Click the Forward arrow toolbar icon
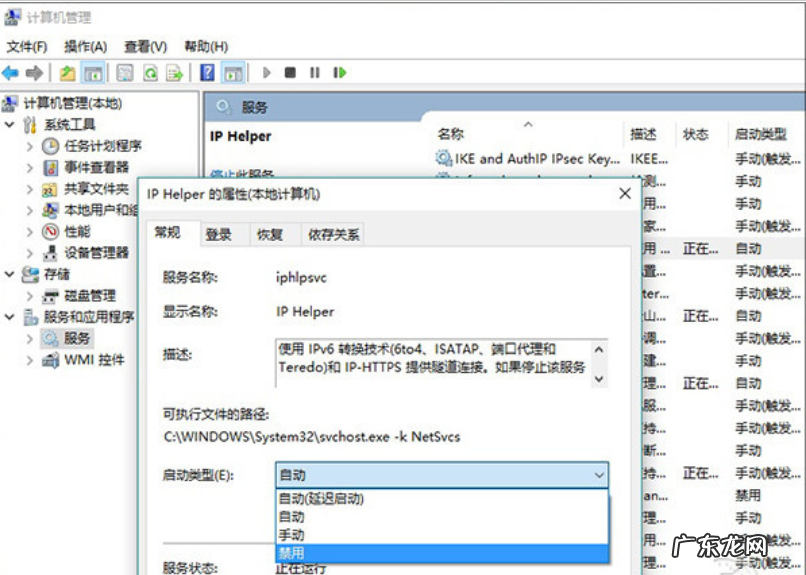 34,73
